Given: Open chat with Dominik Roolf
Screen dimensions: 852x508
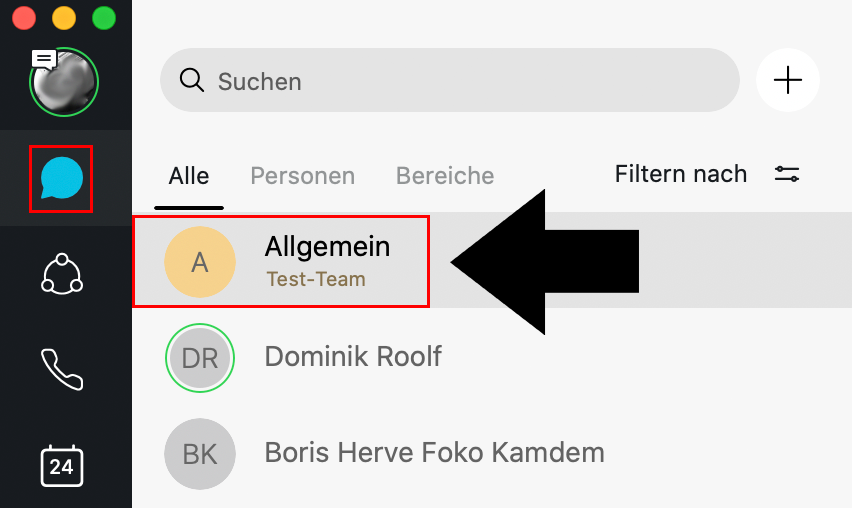Looking at the screenshot, I should pos(353,356).
